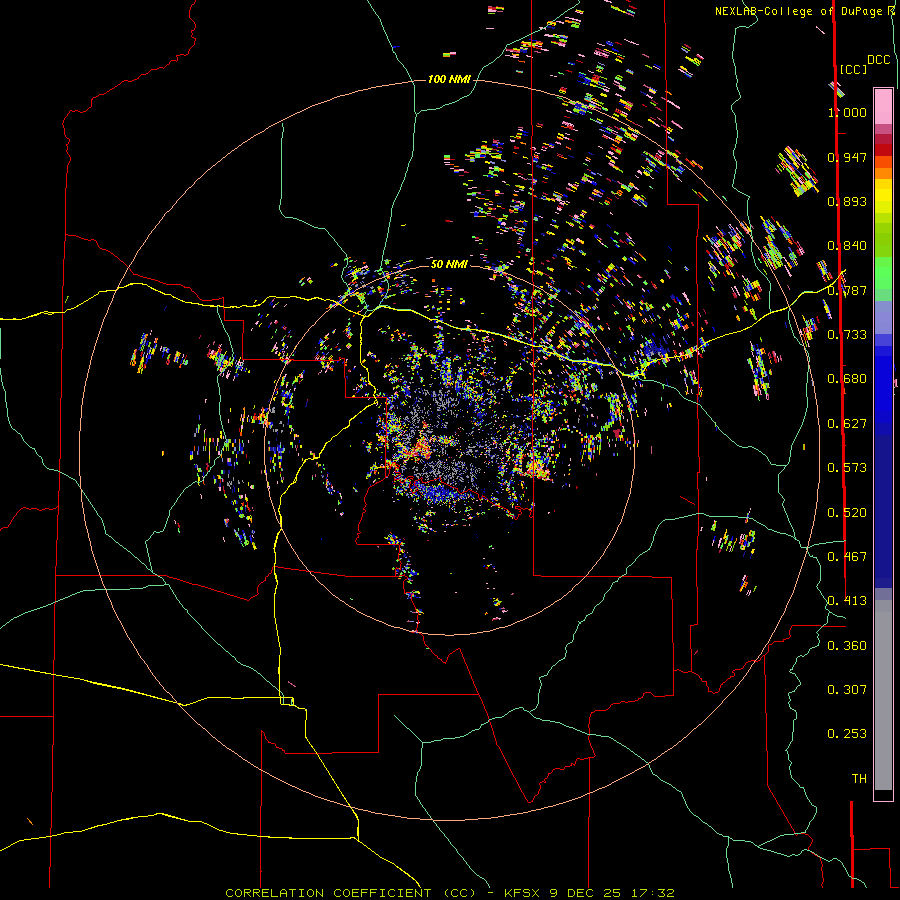Click the 0.787 scale value

click(847, 290)
